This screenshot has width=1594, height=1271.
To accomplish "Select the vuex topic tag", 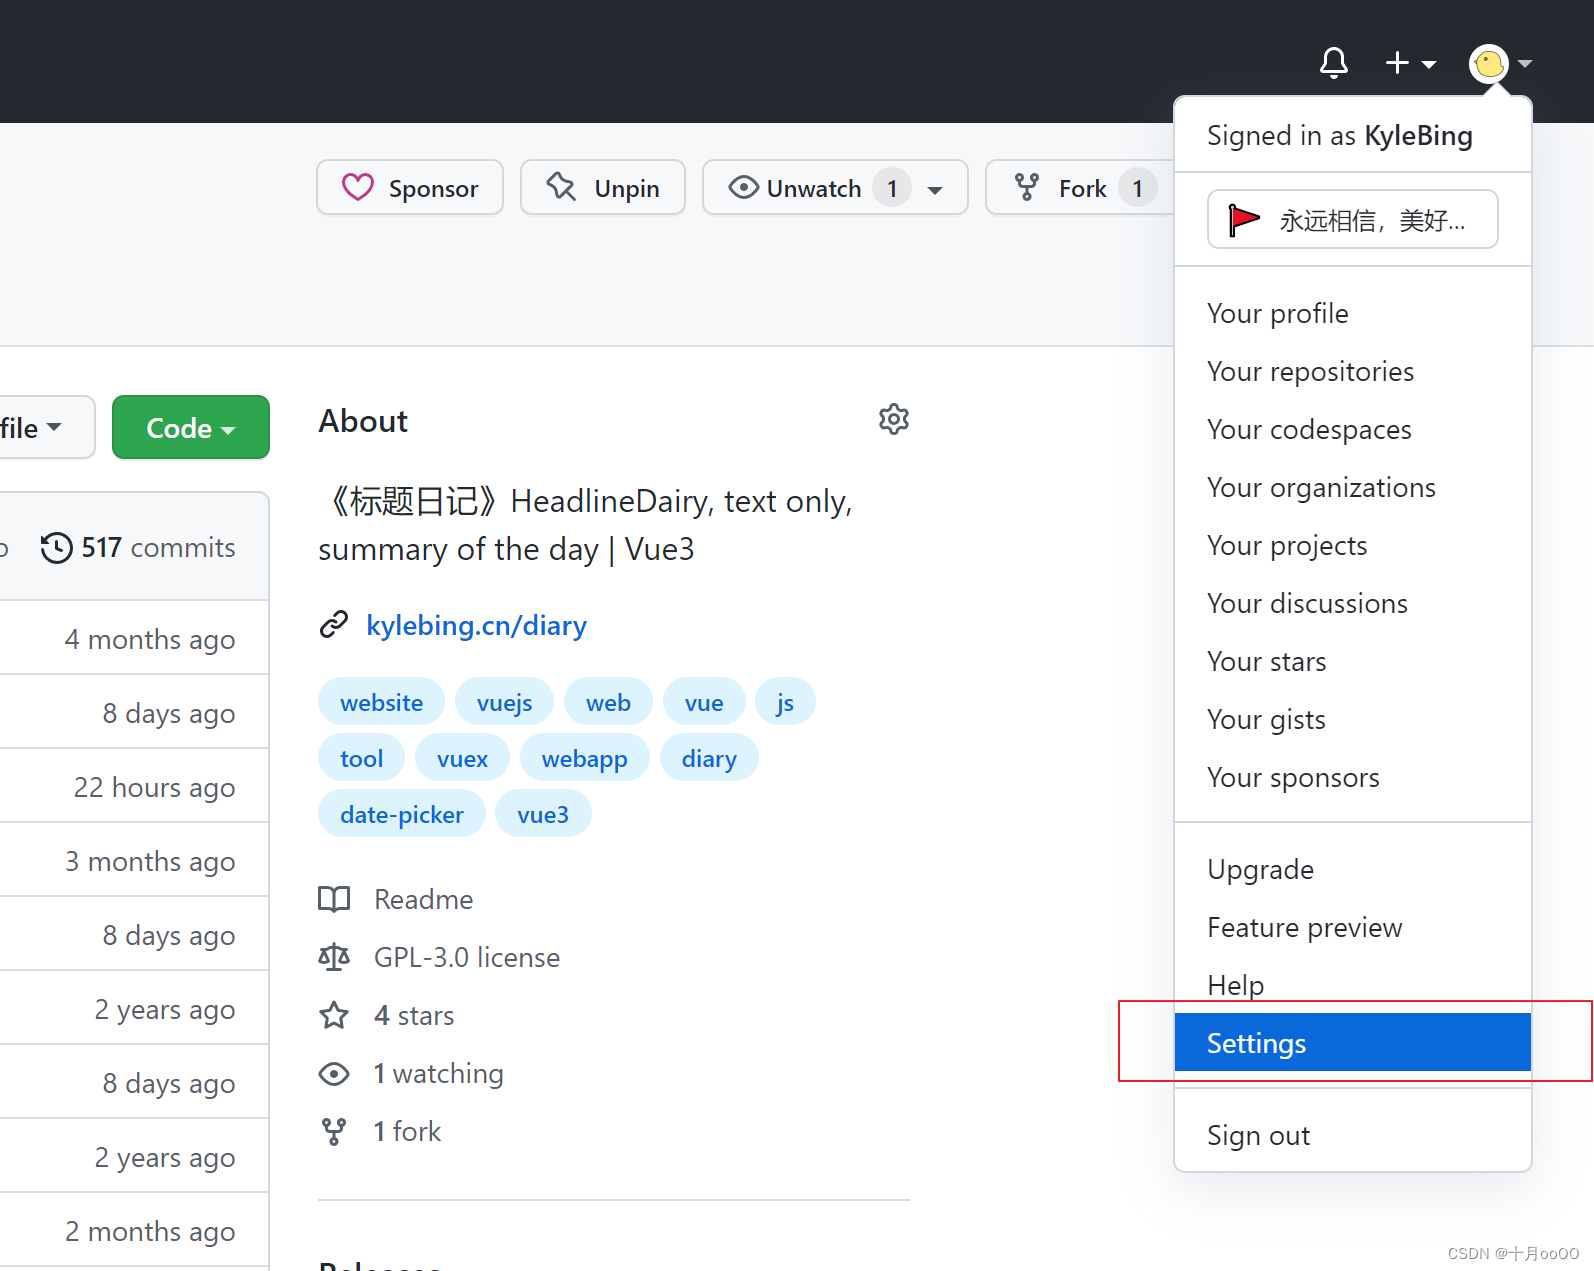I will click(x=462, y=758).
